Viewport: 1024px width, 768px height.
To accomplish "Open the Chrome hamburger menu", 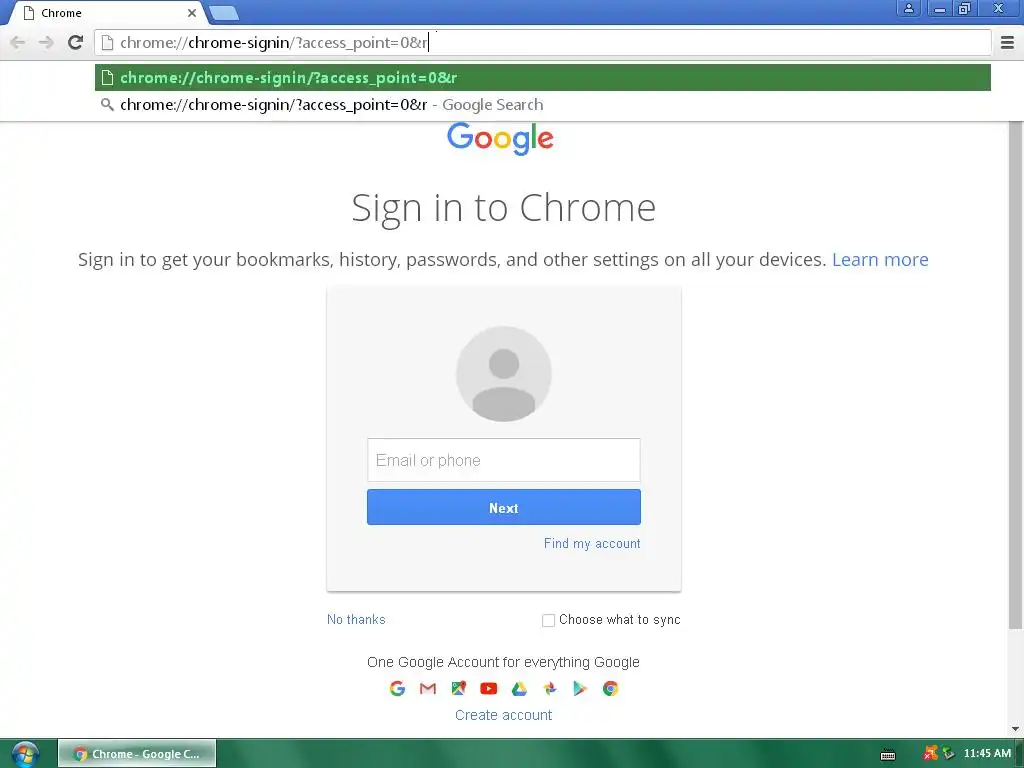I will tap(1007, 43).
